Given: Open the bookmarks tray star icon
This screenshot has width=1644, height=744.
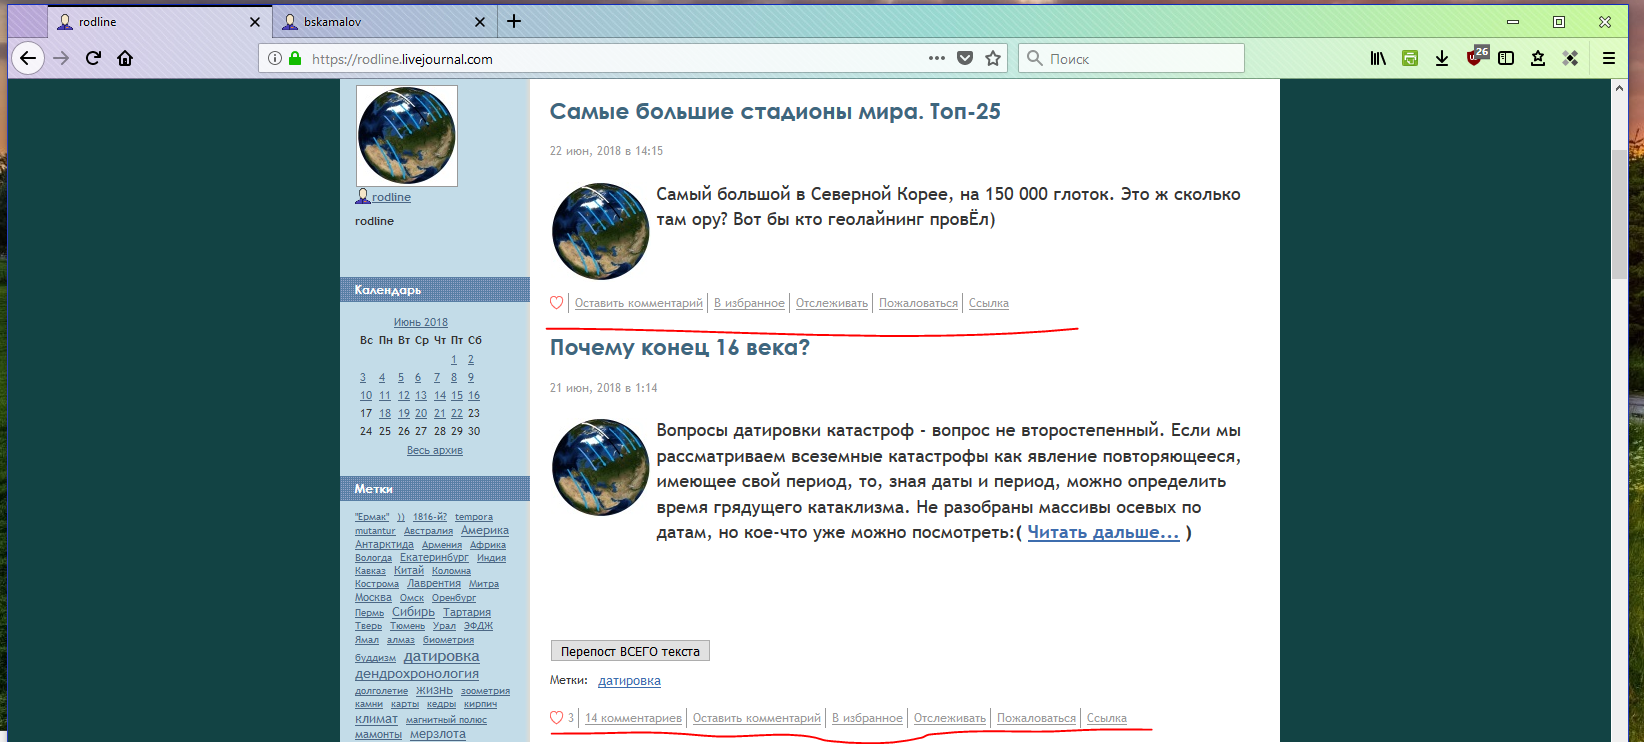Looking at the screenshot, I should click(x=1538, y=58).
